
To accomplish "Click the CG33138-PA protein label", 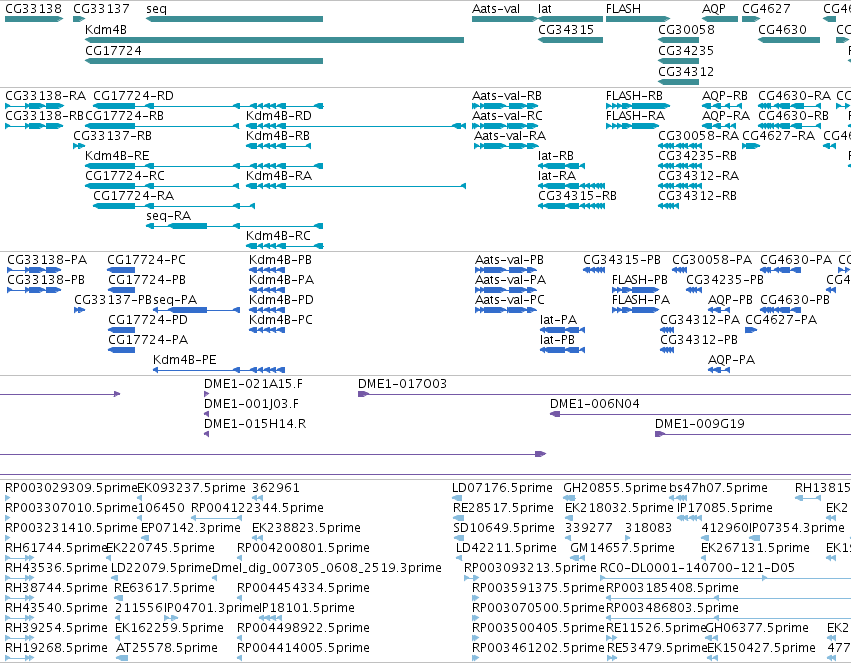I will pos(47,260).
